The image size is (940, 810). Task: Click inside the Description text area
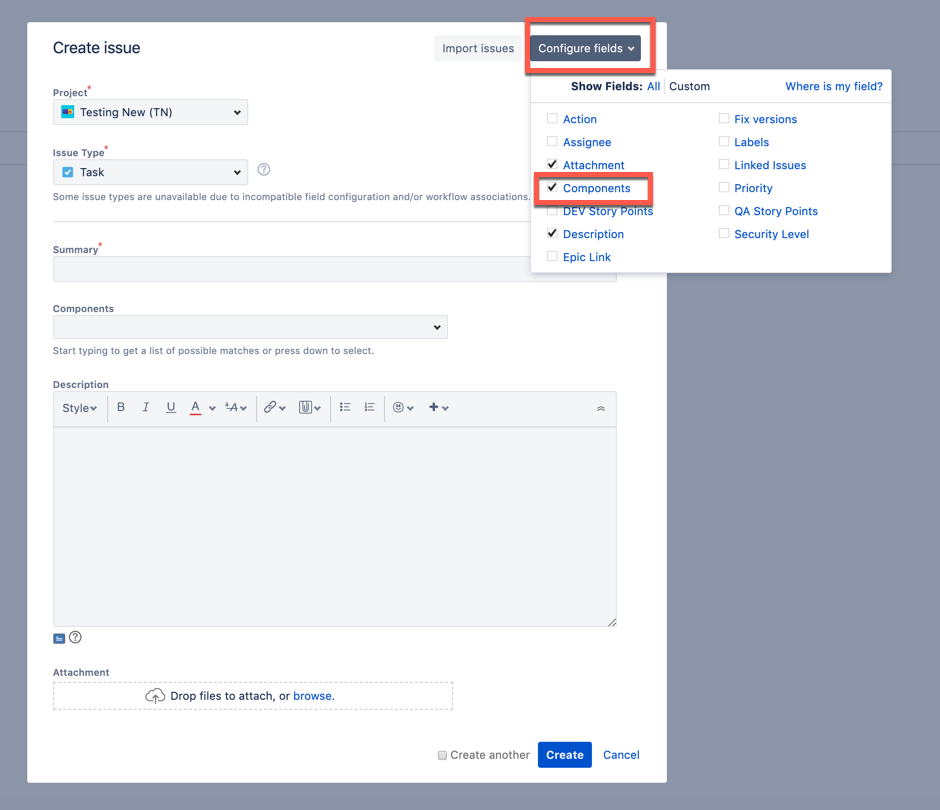(x=335, y=526)
